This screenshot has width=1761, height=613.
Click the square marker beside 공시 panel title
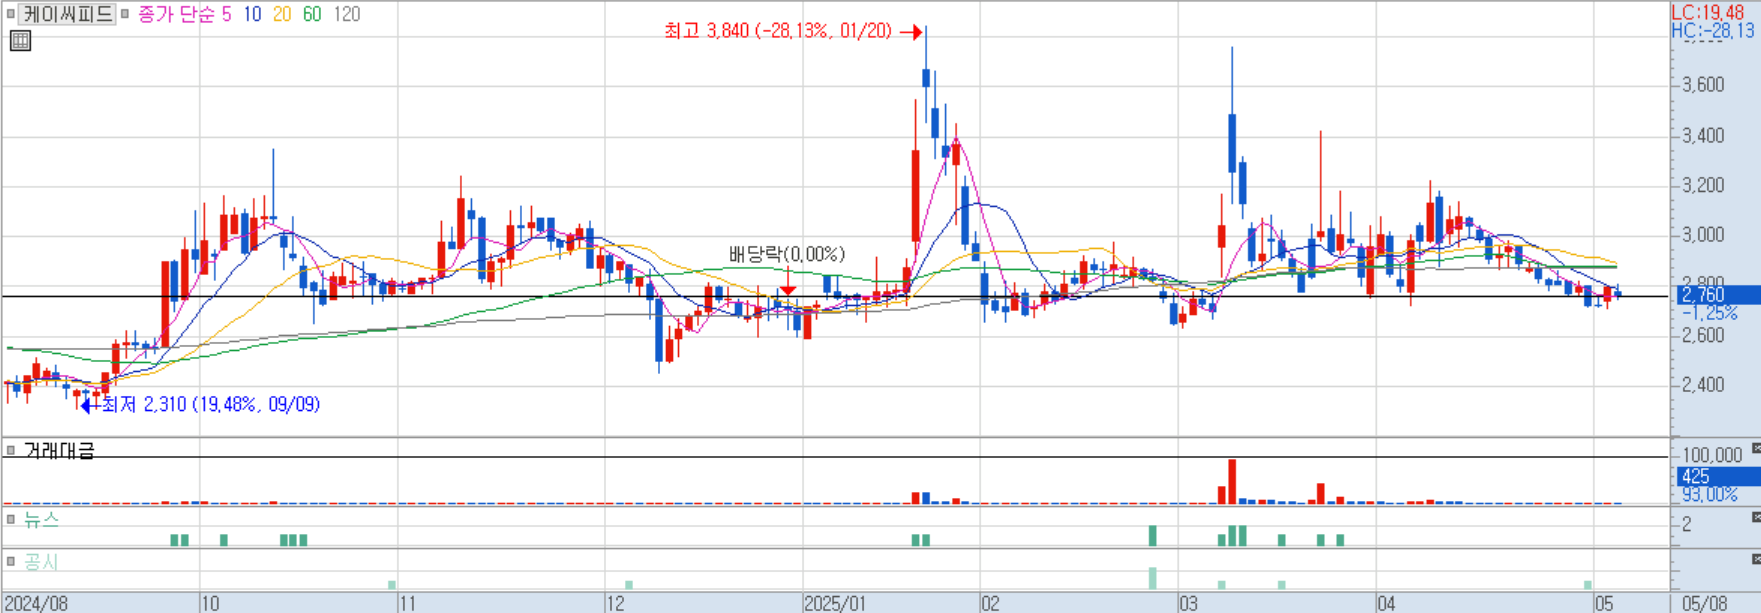point(11,562)
